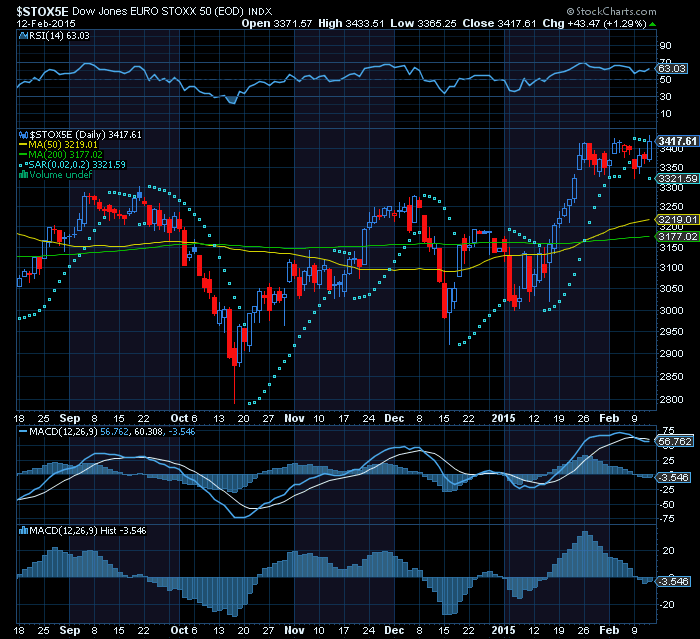Click the candlestick icon beside $STOX5E (Daily)
The image size is (700, 639).
[24, 134]
